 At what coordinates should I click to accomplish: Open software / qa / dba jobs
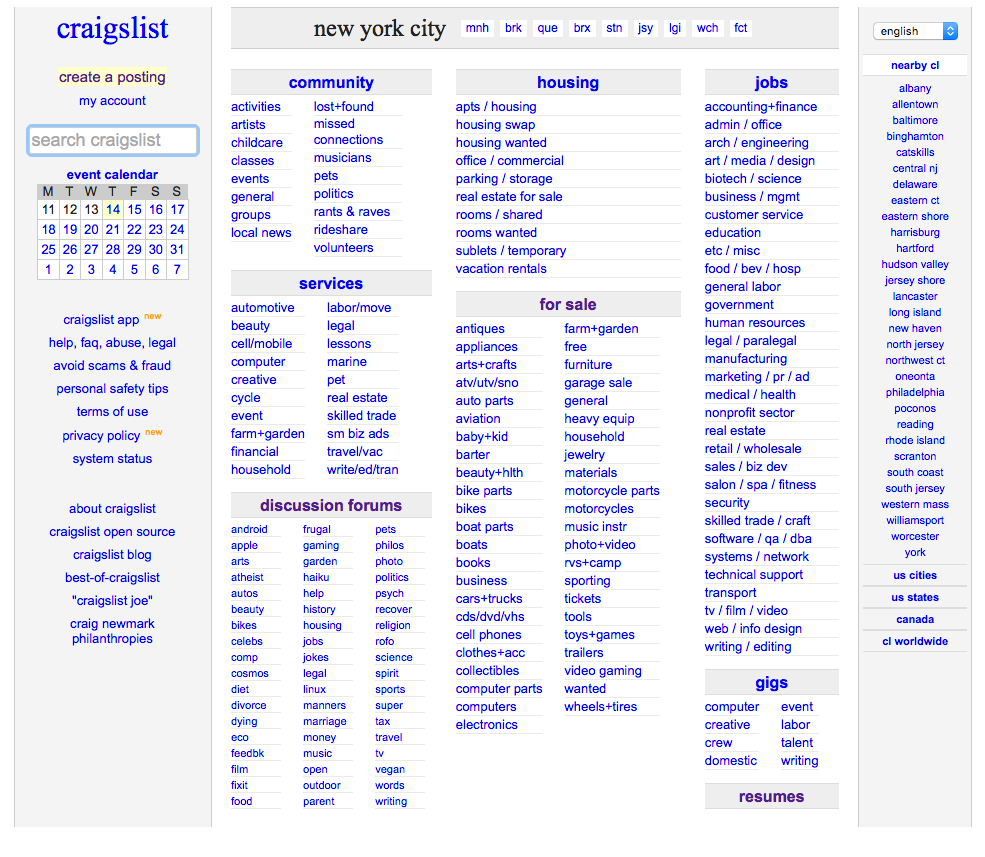point(758,538)
